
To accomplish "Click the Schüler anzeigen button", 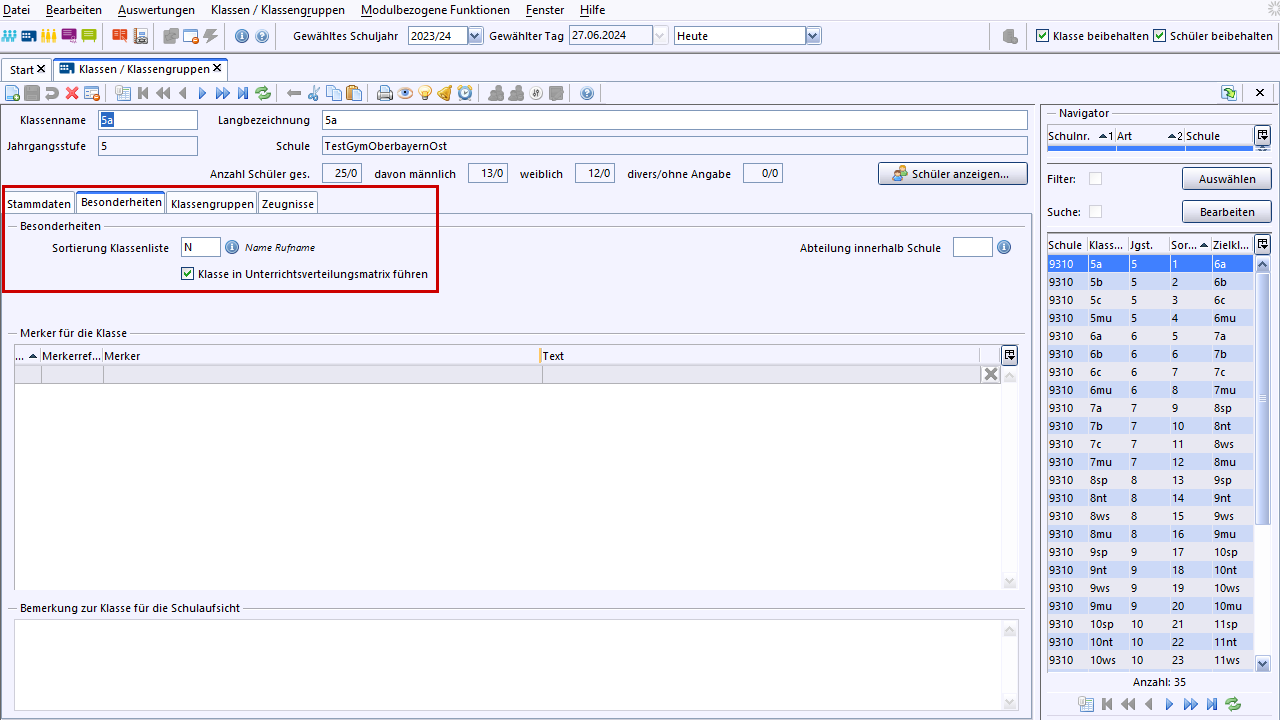I will (x=953, y=174).
